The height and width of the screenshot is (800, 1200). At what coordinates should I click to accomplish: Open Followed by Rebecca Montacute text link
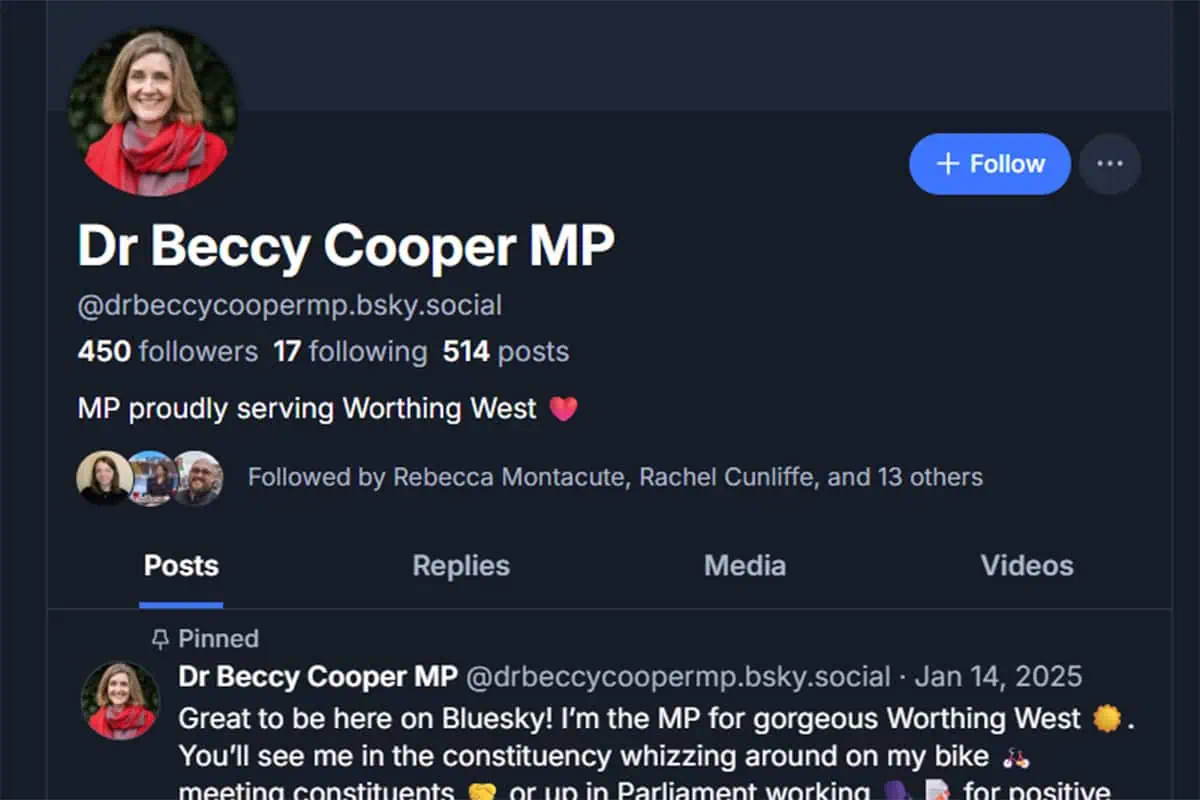(x=615, y=477)
